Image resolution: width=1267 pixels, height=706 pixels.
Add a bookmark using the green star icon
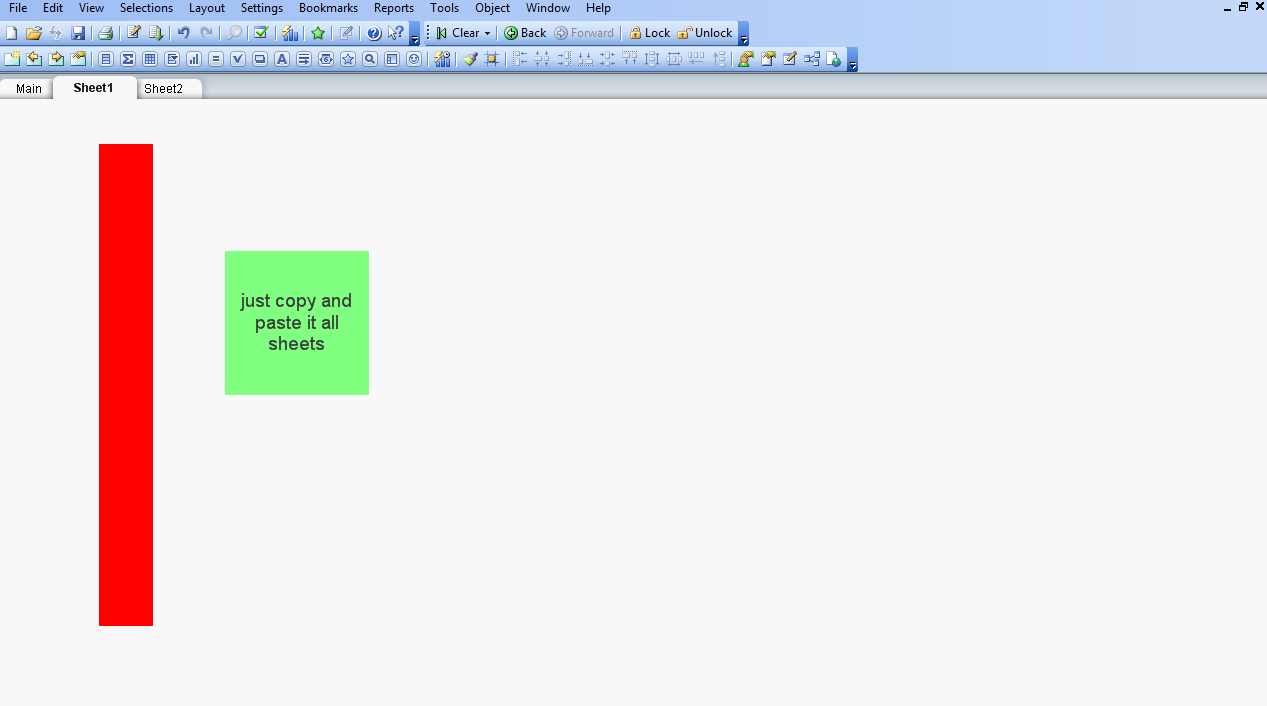pos(318,33)
